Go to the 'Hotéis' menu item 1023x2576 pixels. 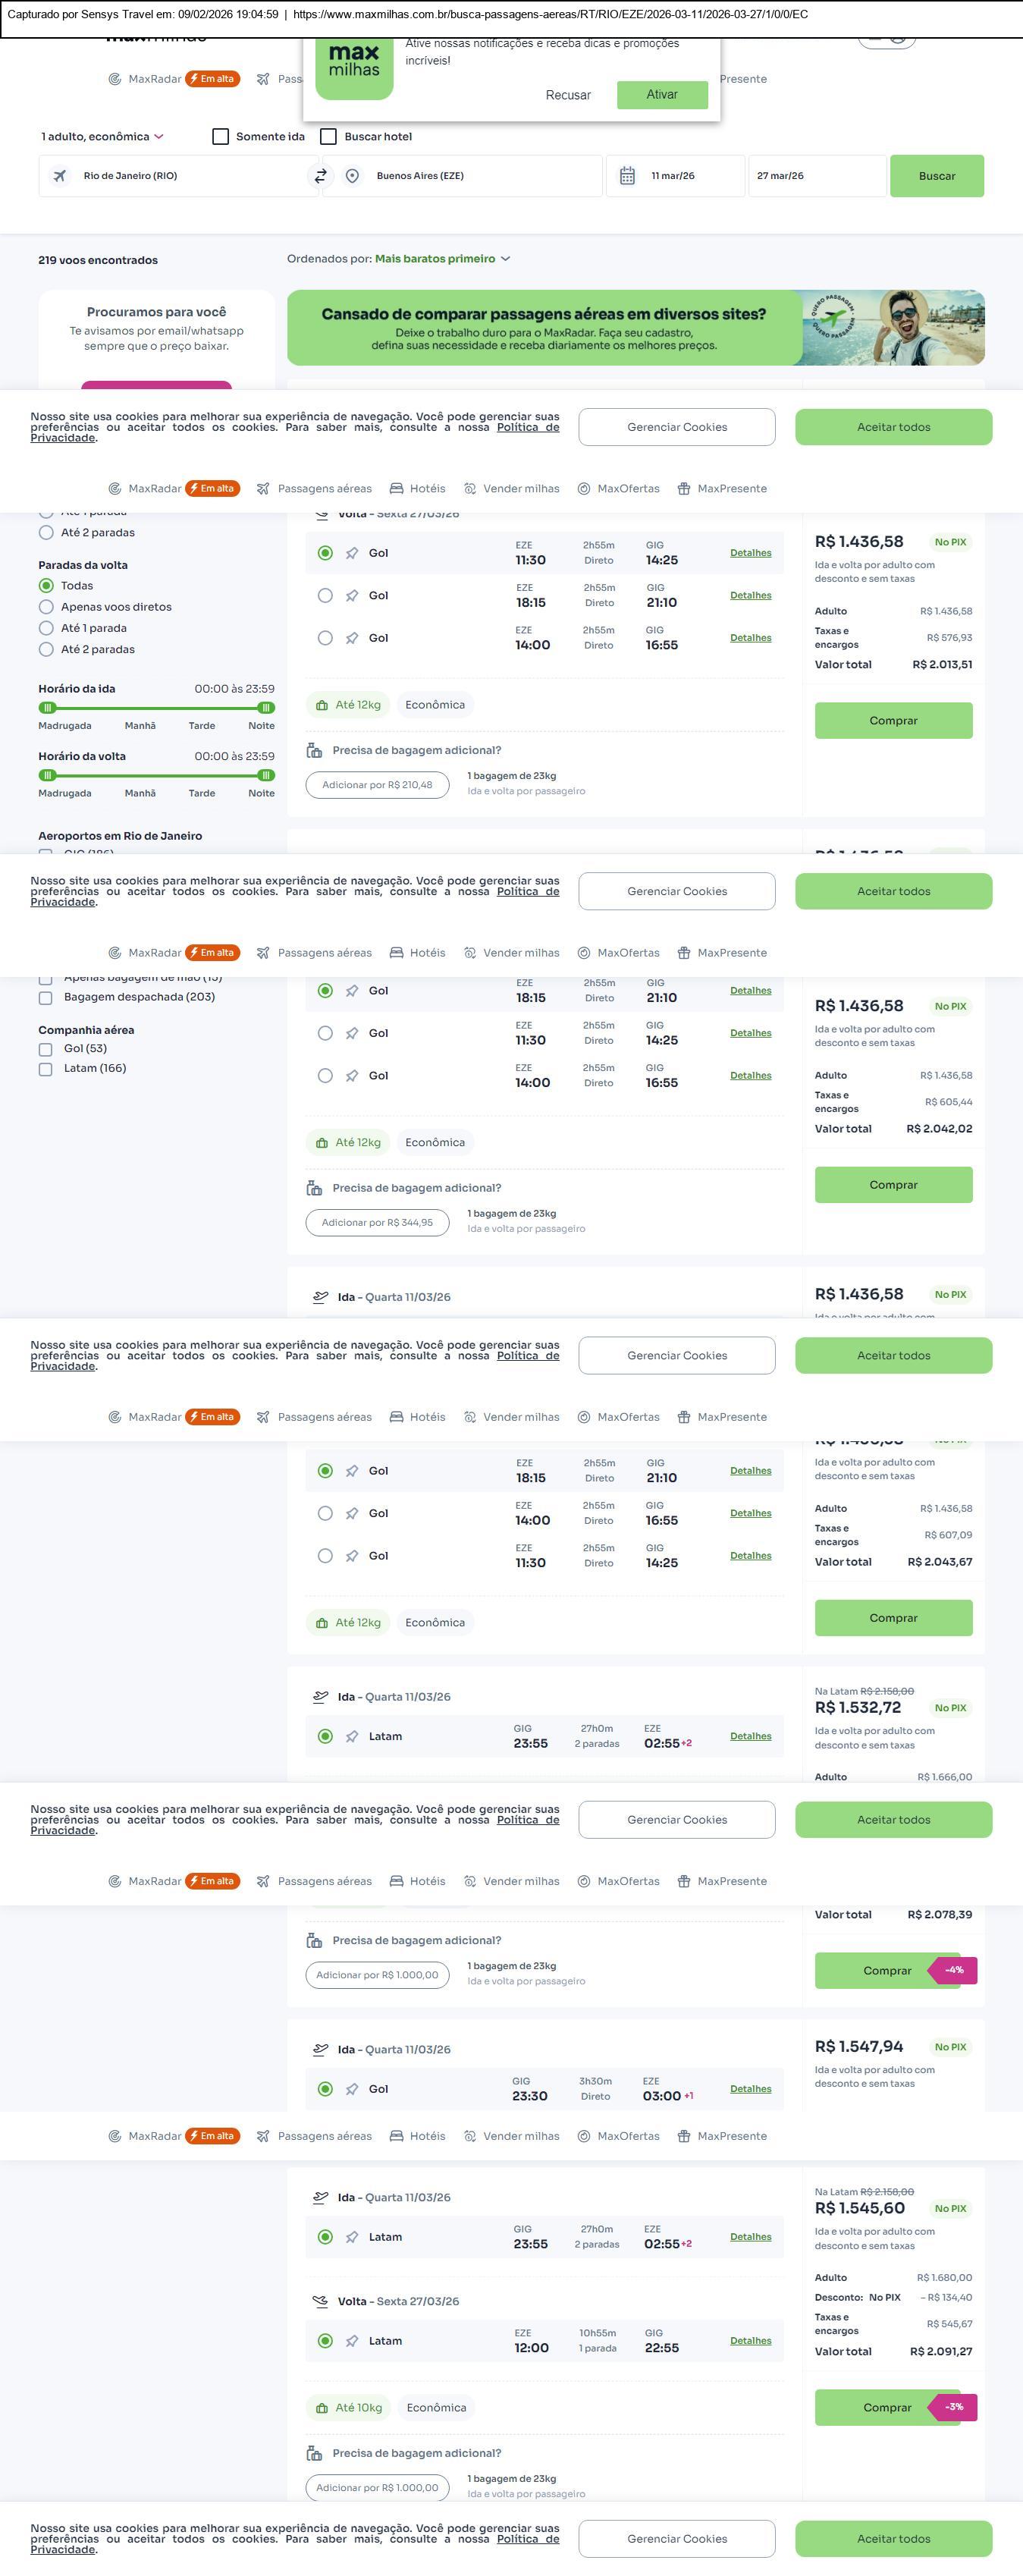click(417, 489)
